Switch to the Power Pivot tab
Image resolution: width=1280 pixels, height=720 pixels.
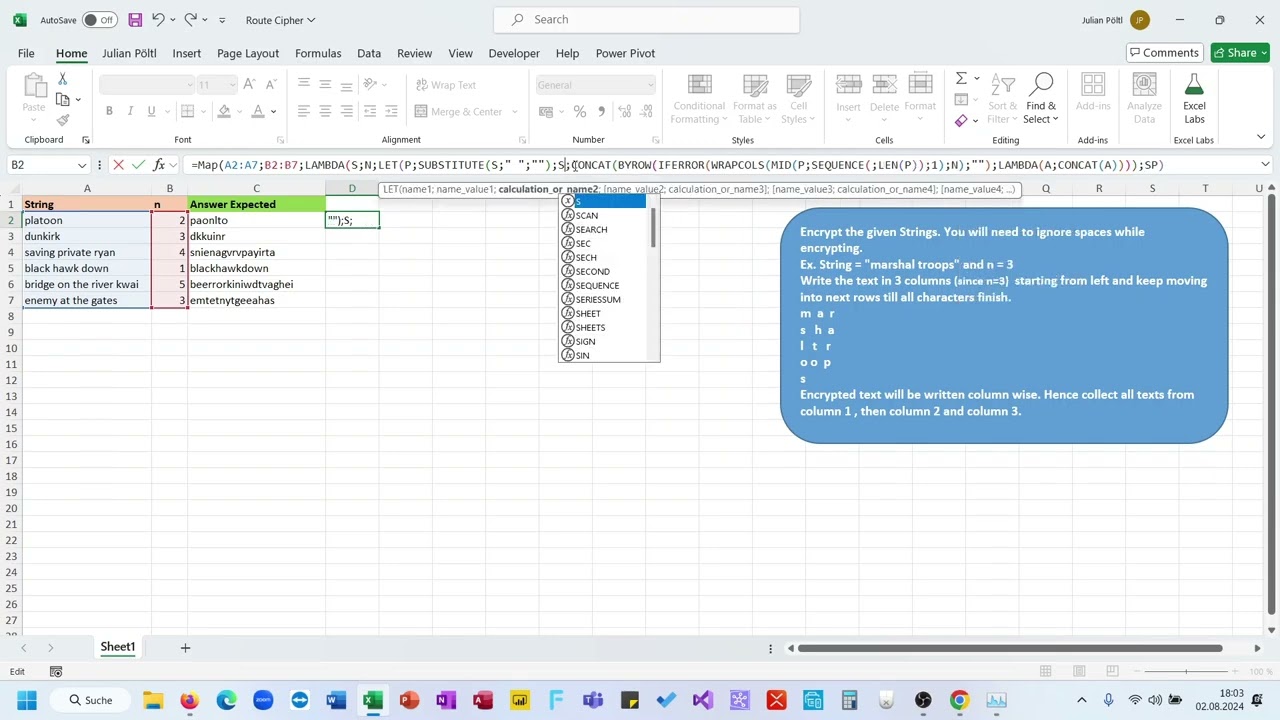point(625,53)
